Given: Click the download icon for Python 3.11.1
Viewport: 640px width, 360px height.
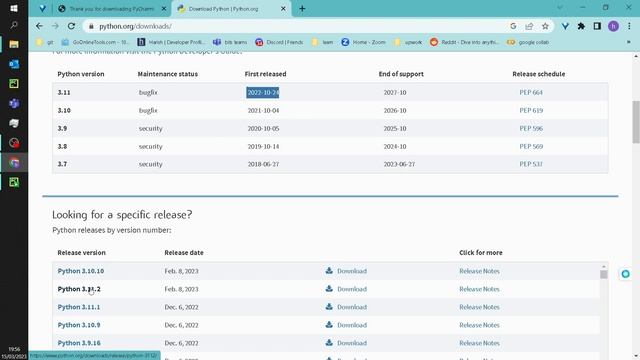Looking at the screenshot, I should click(x=329, y=307).
